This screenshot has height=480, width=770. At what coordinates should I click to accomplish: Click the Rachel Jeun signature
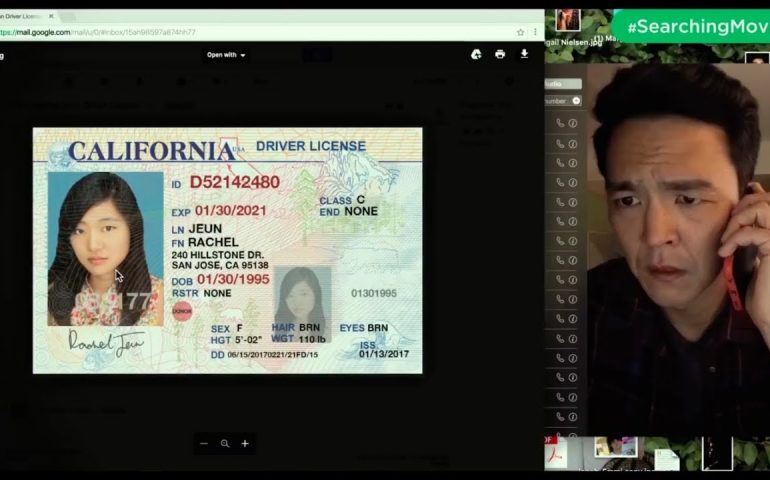pos(106,342)
